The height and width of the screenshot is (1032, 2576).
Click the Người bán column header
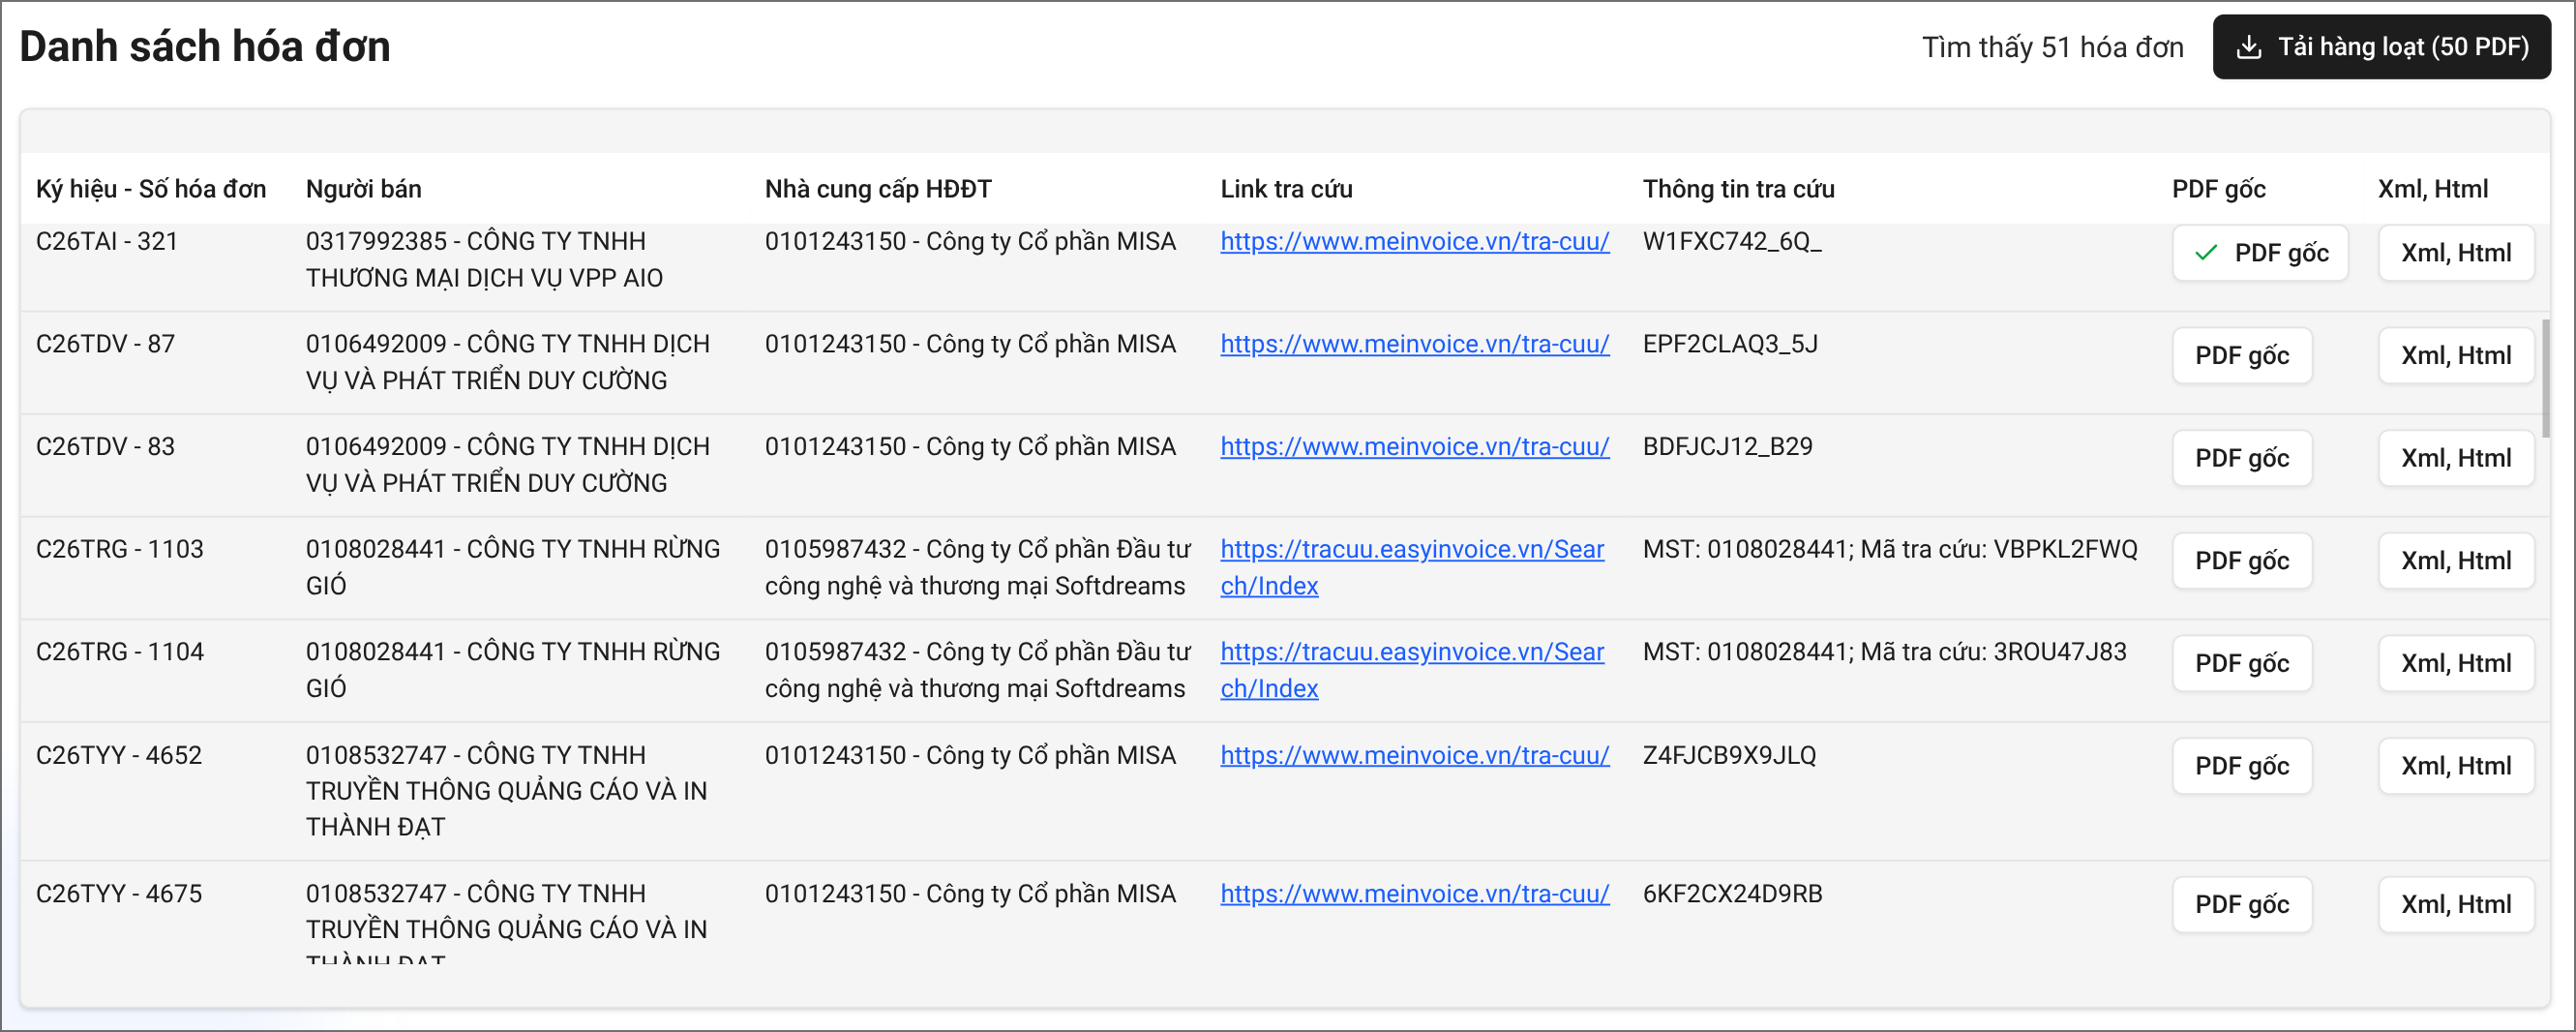pyautogui.click(x=363, y=189)
